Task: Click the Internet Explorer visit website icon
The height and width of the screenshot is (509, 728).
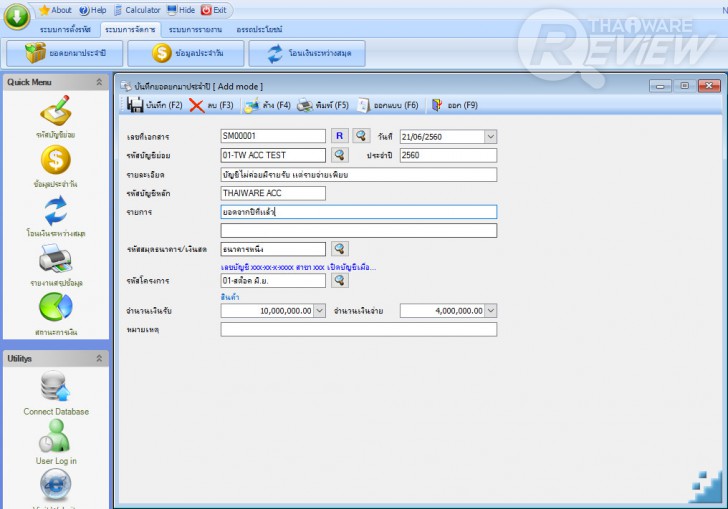Action: coord(56,484)
